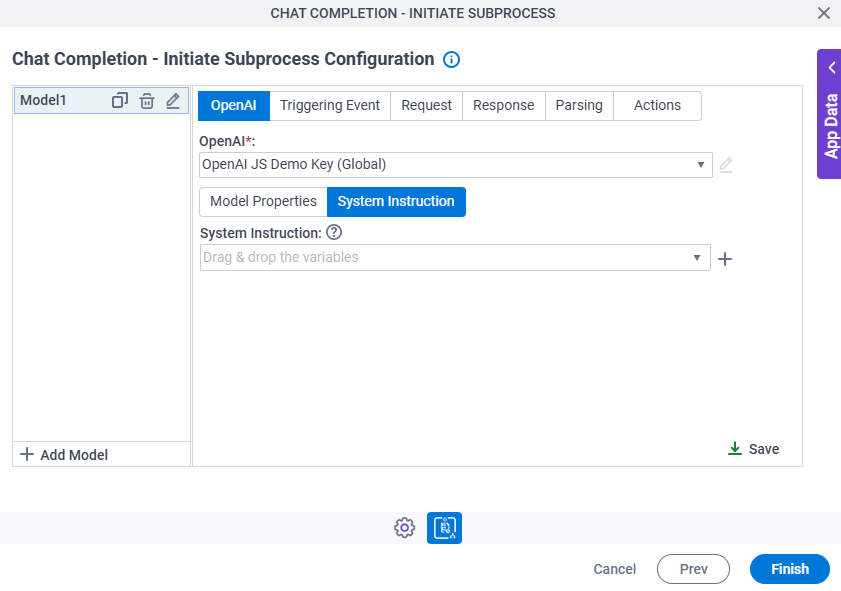Go to the Parsing tab
The width and height of the screenshot is (841, 591).
pos(579,105)
